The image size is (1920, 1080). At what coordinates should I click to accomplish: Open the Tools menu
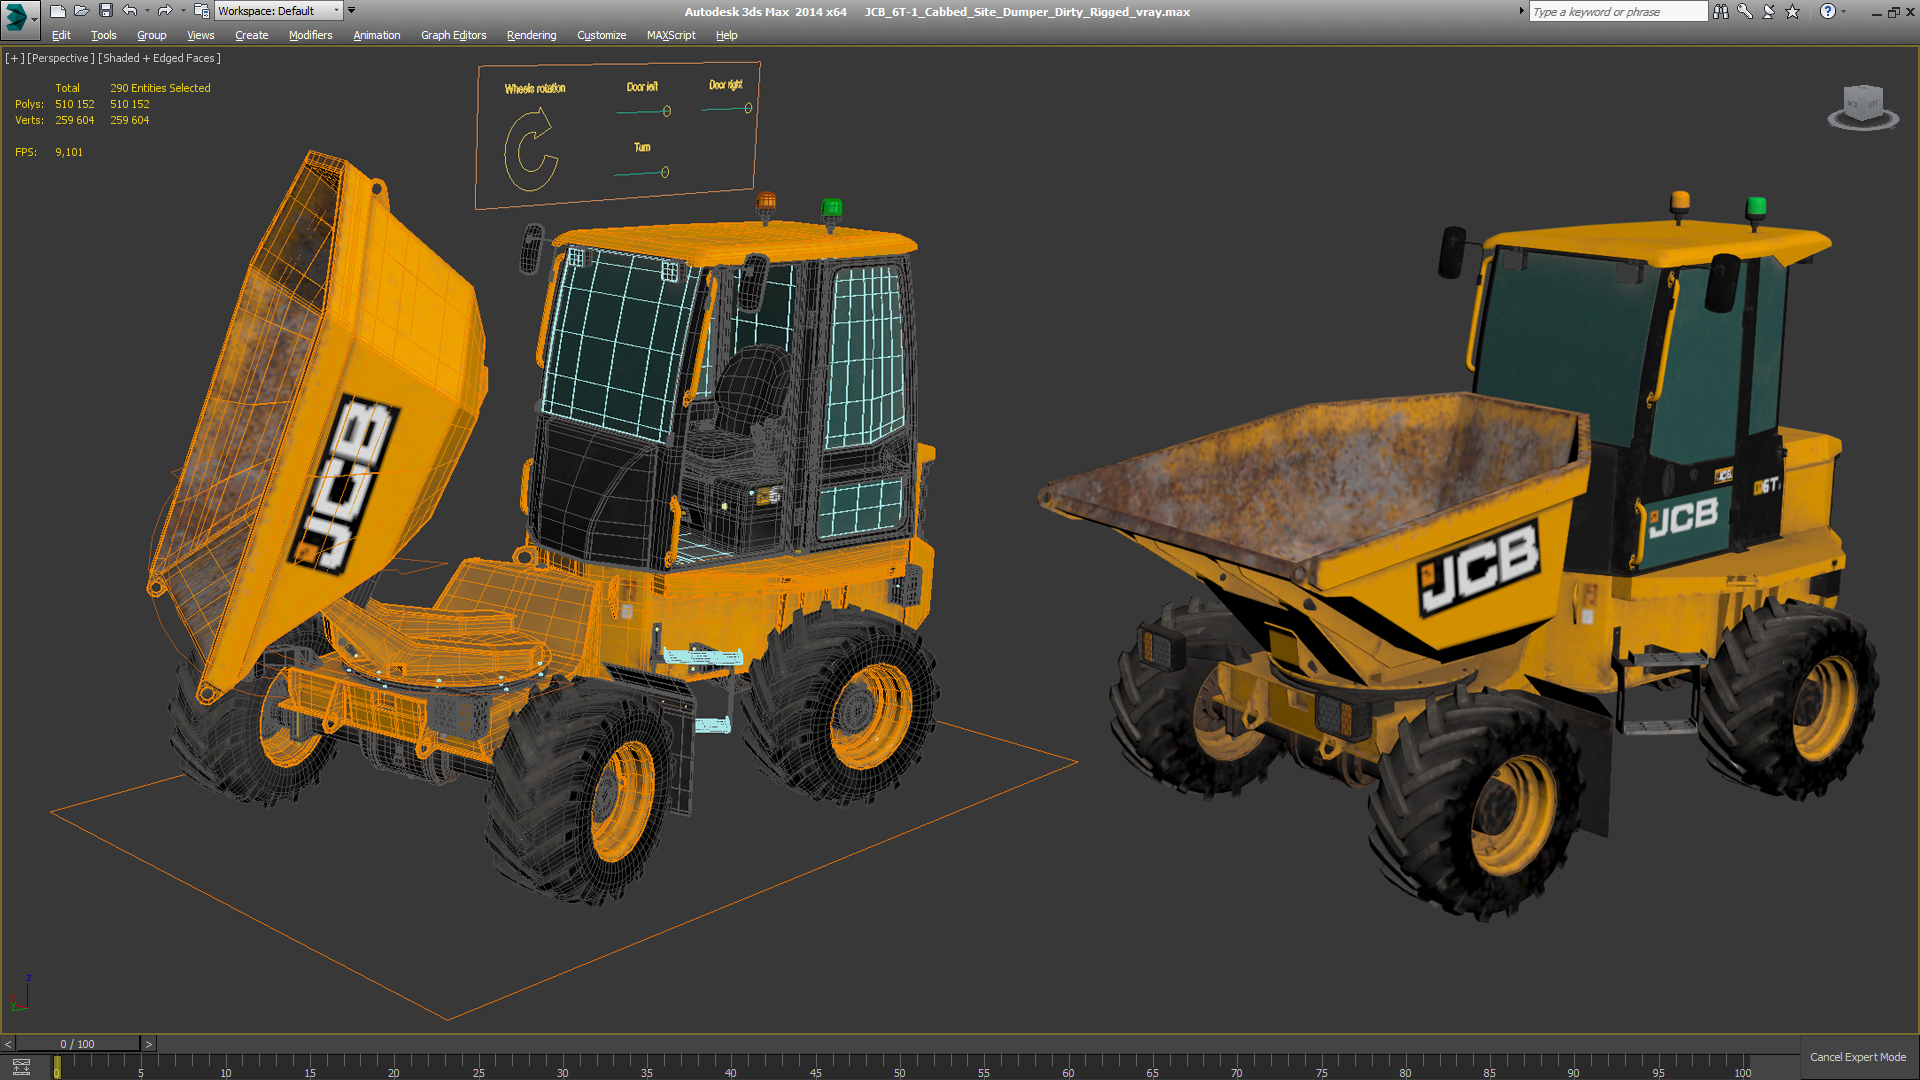(x=103, y=35)
